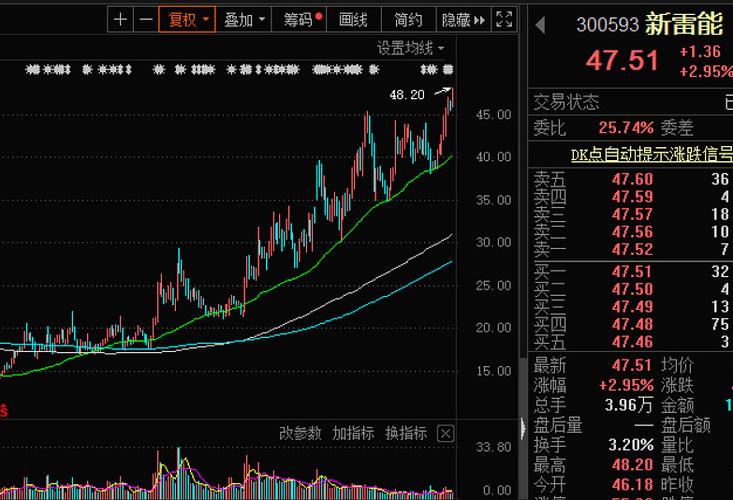The height and width of the screenshot is (500, 733).
Task: Click the red 筹码 notification dot
Action: point(319,16)
